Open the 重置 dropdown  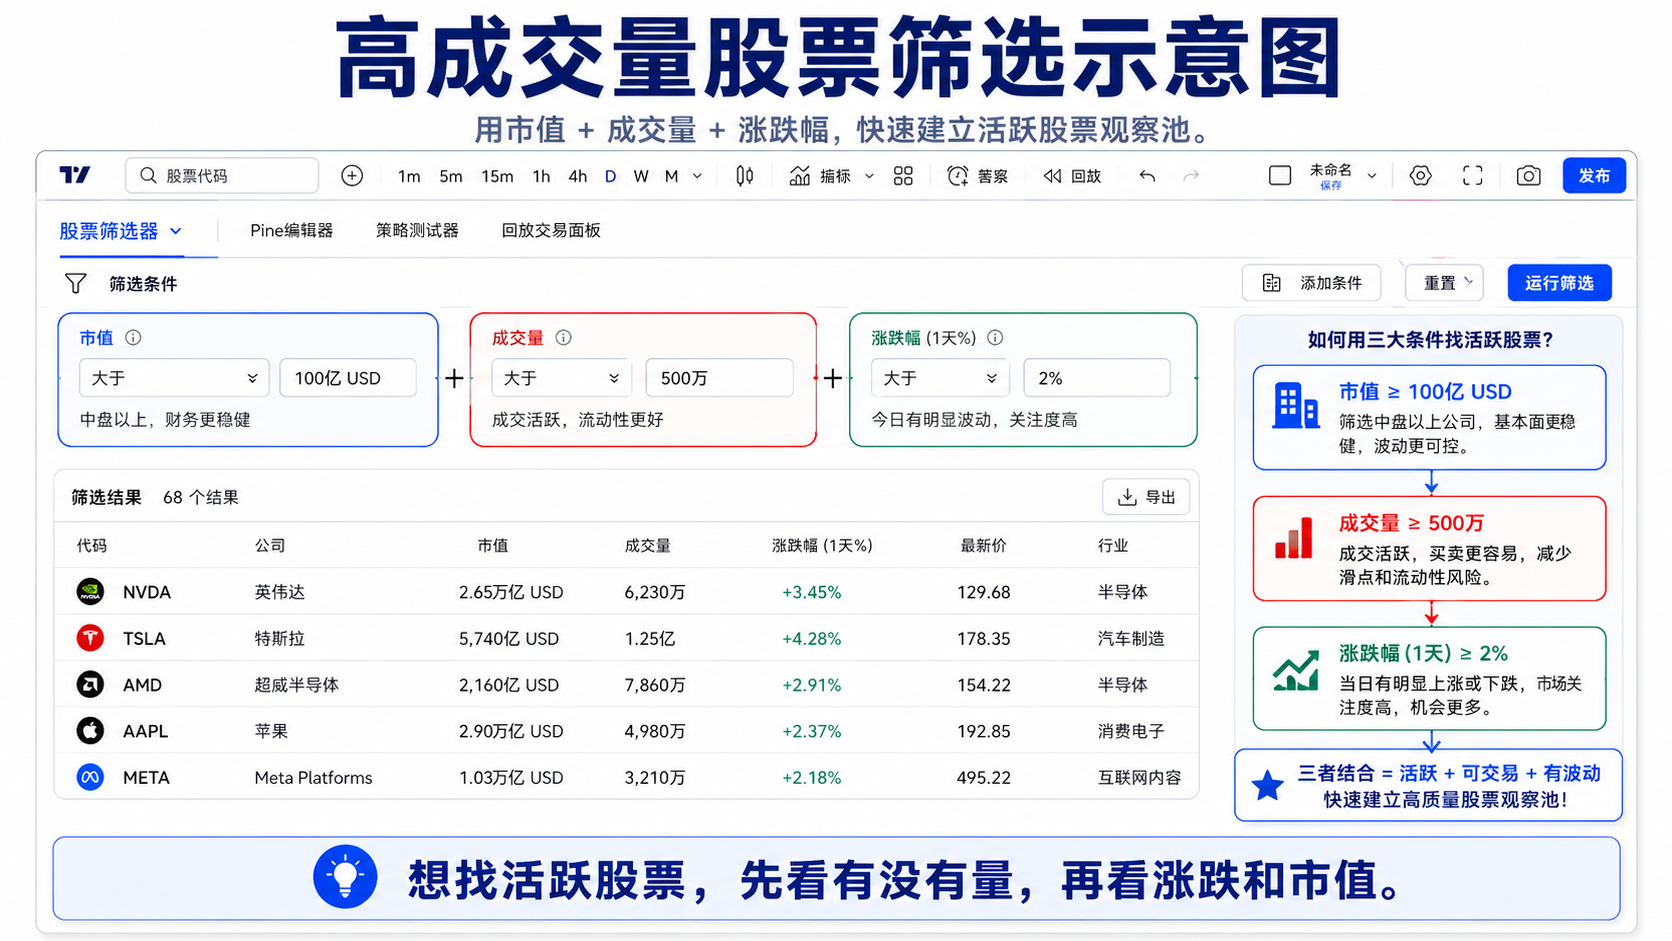click(x=1444, y=283)
